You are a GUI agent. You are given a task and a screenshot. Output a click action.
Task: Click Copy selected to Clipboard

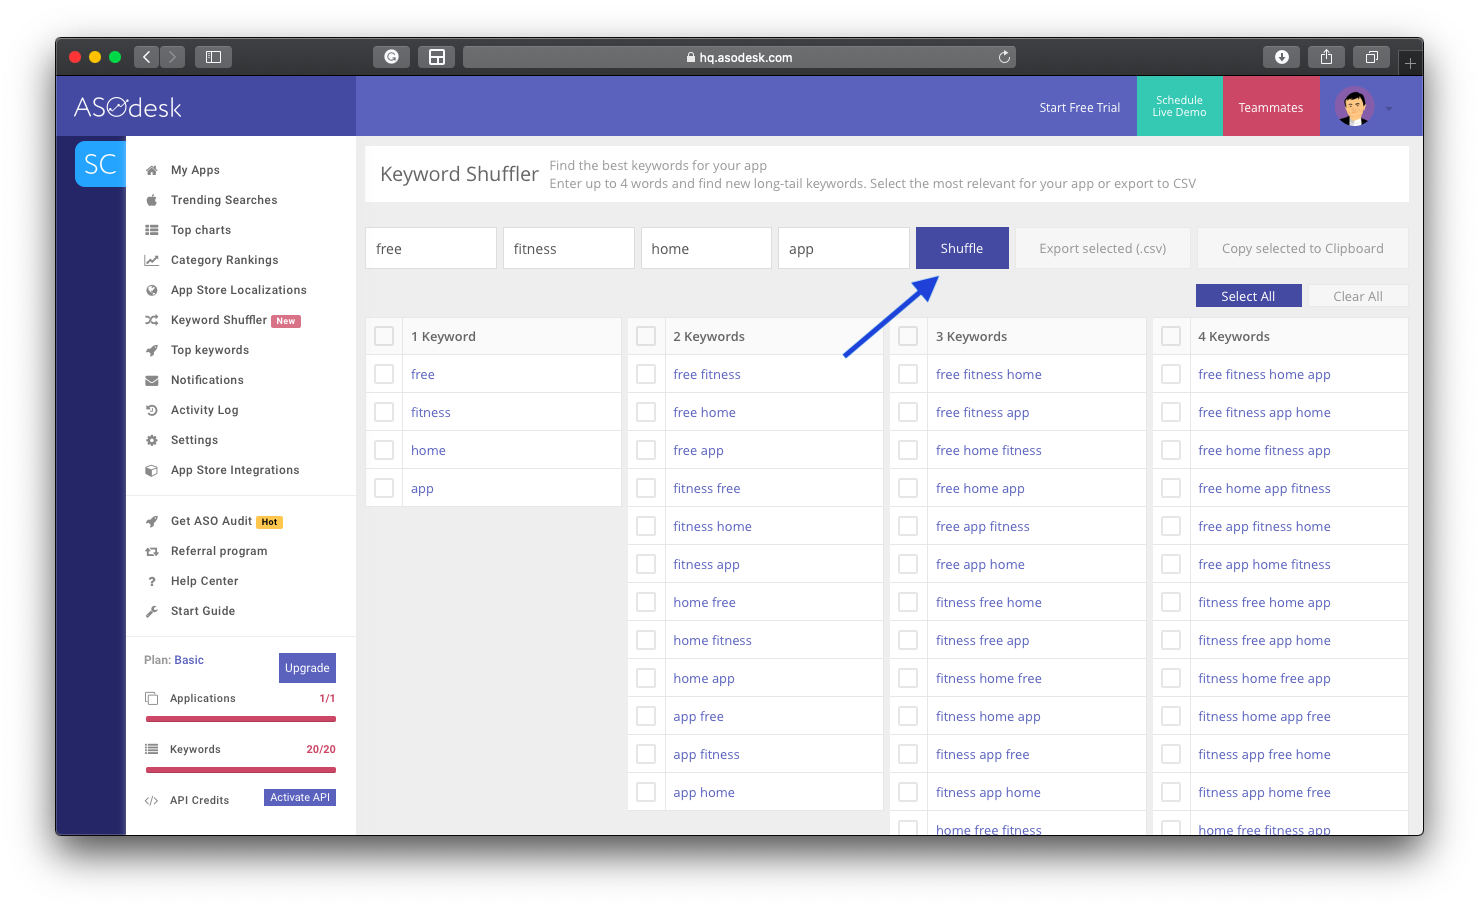[1303, 248]
